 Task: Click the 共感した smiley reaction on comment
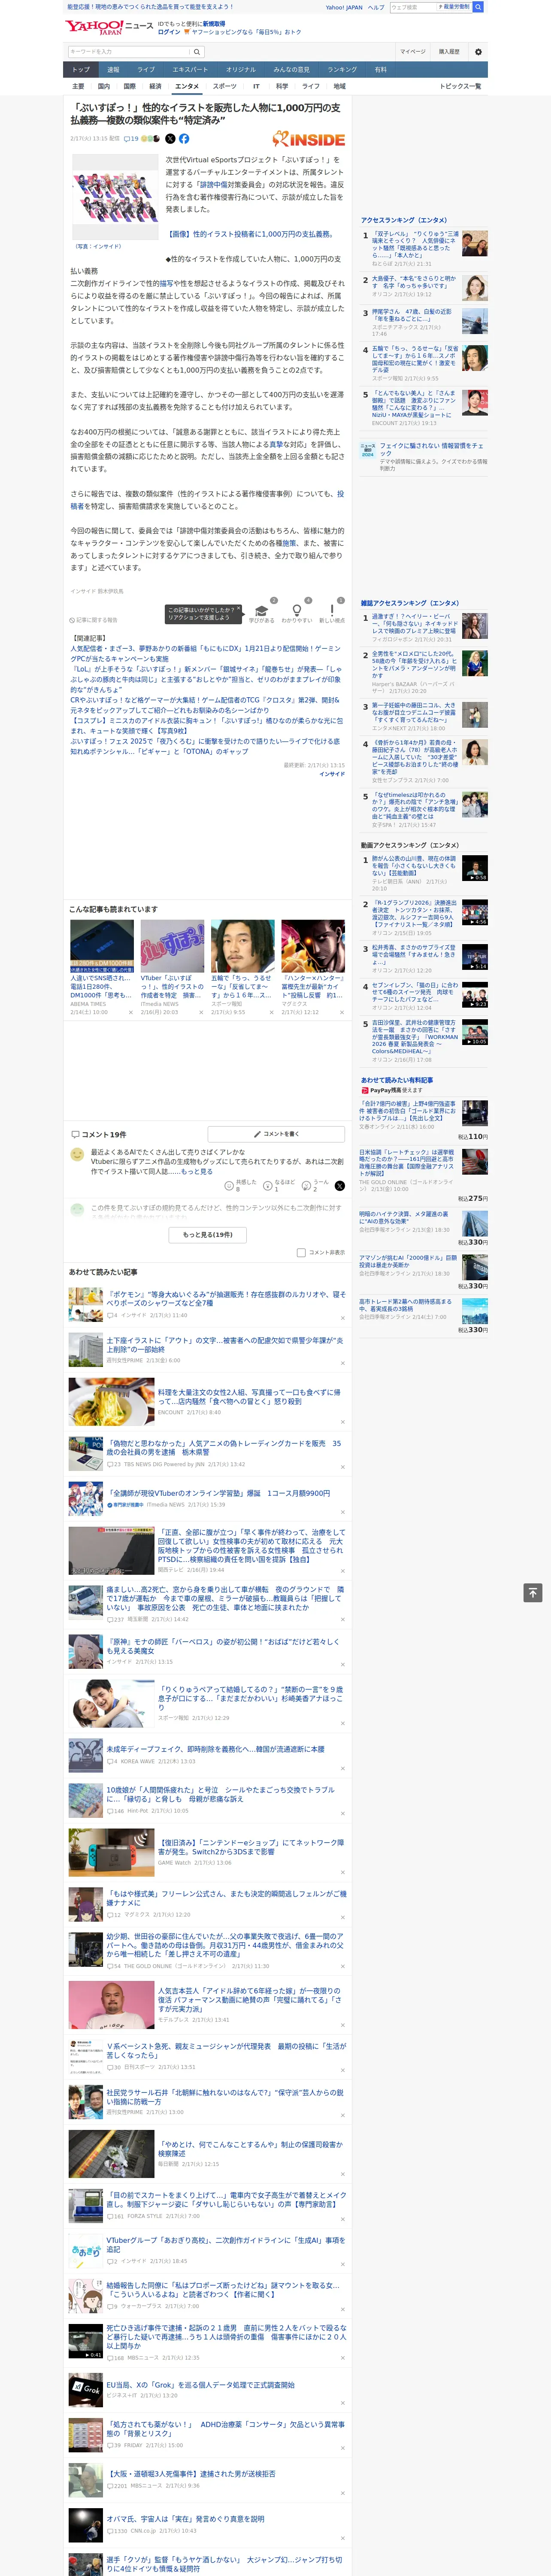[x=231, y=1185]
